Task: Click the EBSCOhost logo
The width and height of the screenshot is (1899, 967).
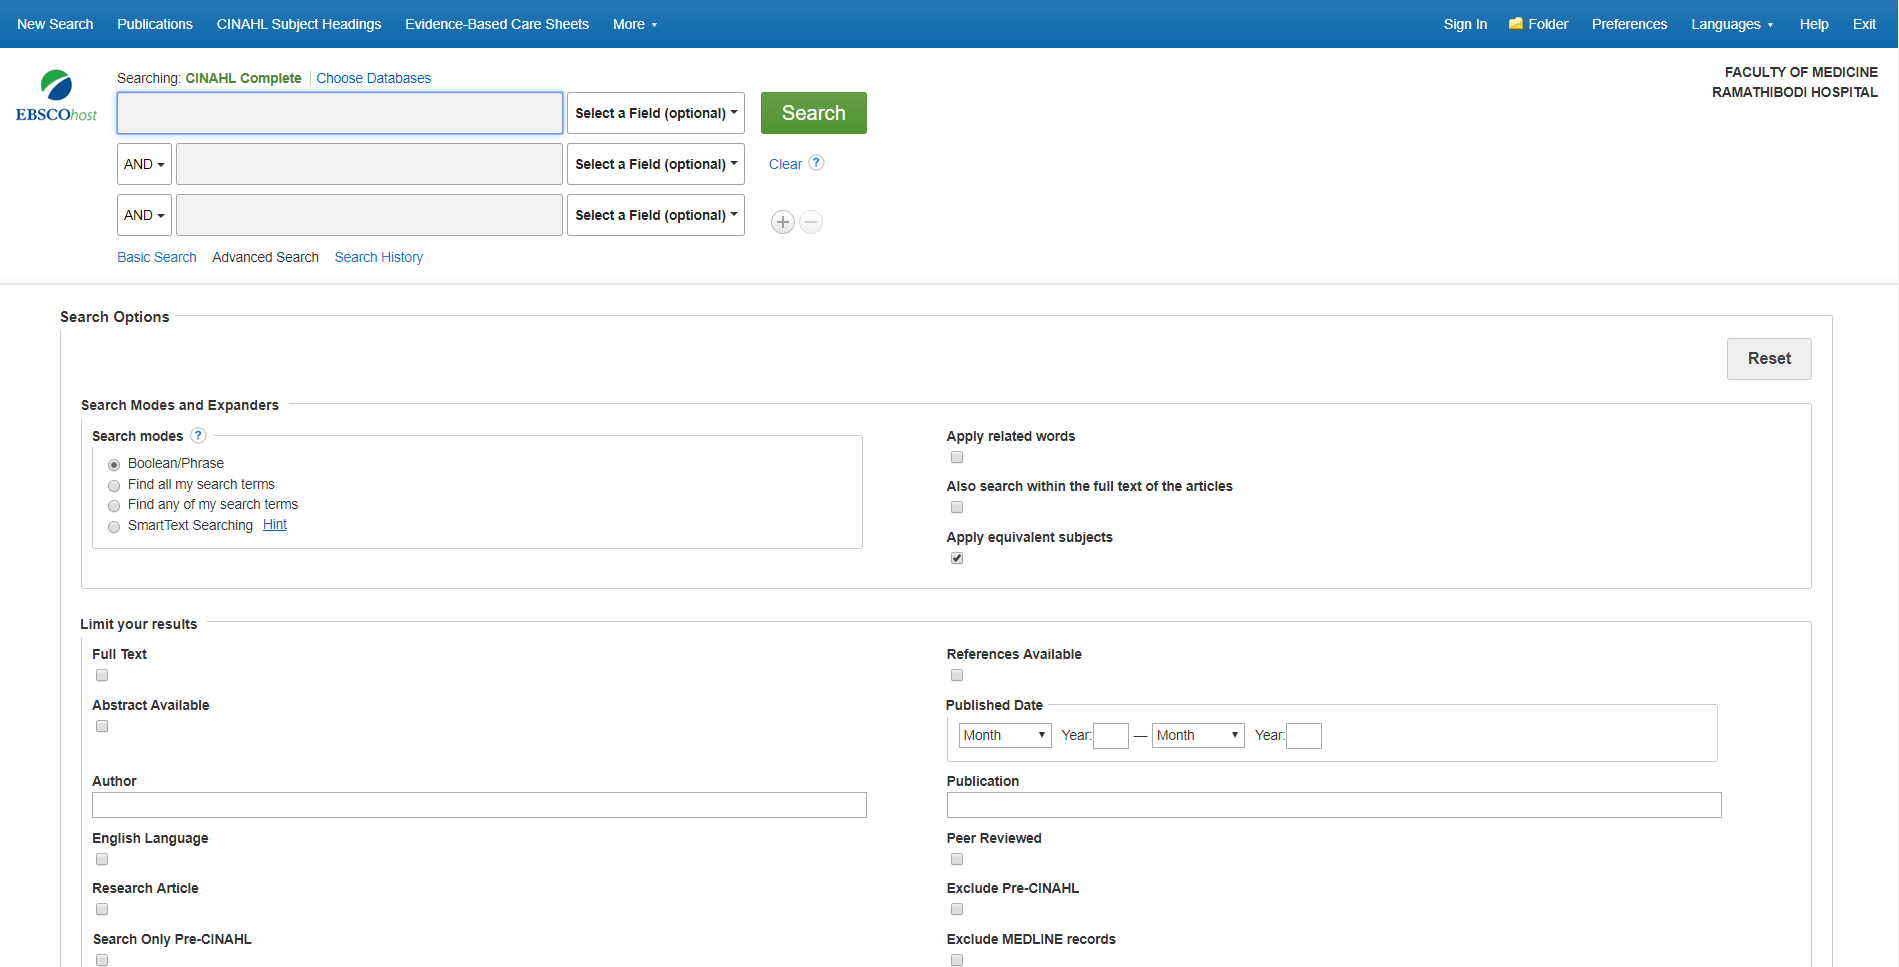Action: (x=56, y=96)
